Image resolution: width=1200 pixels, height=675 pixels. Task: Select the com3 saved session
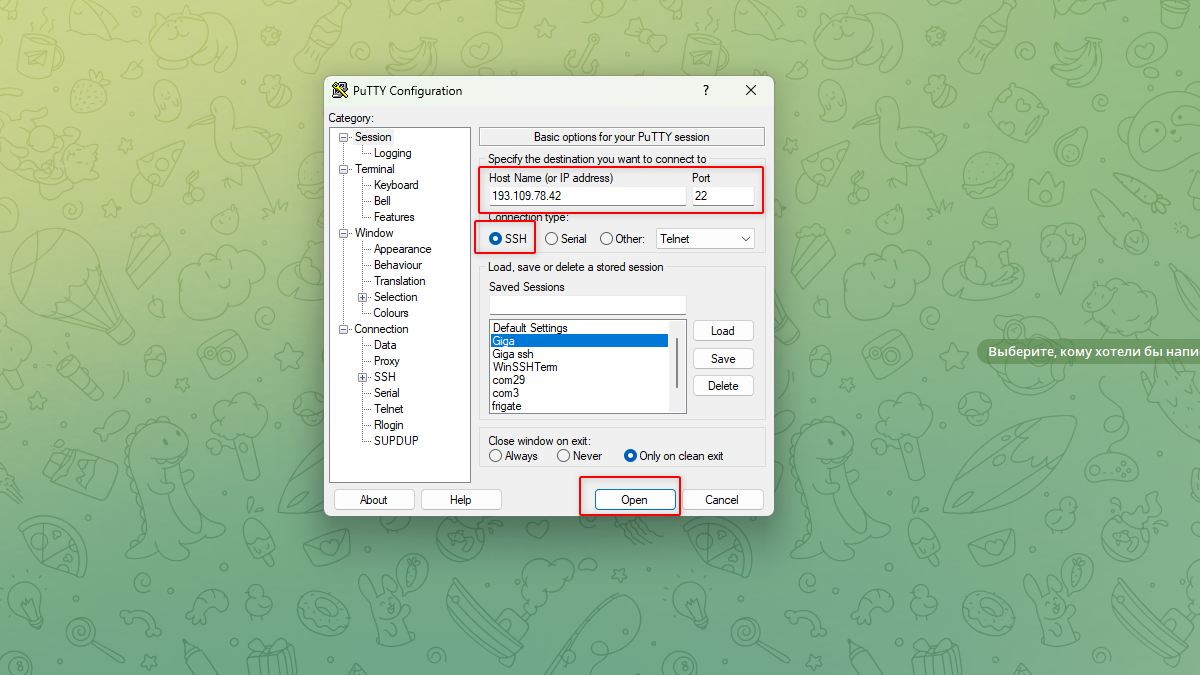click(579, 393)
